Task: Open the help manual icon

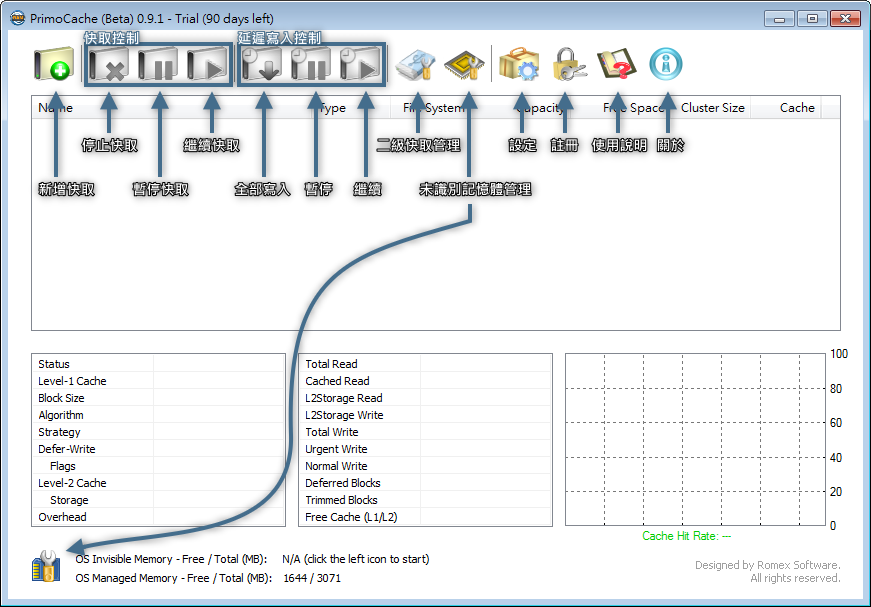Action: point(617,64)
